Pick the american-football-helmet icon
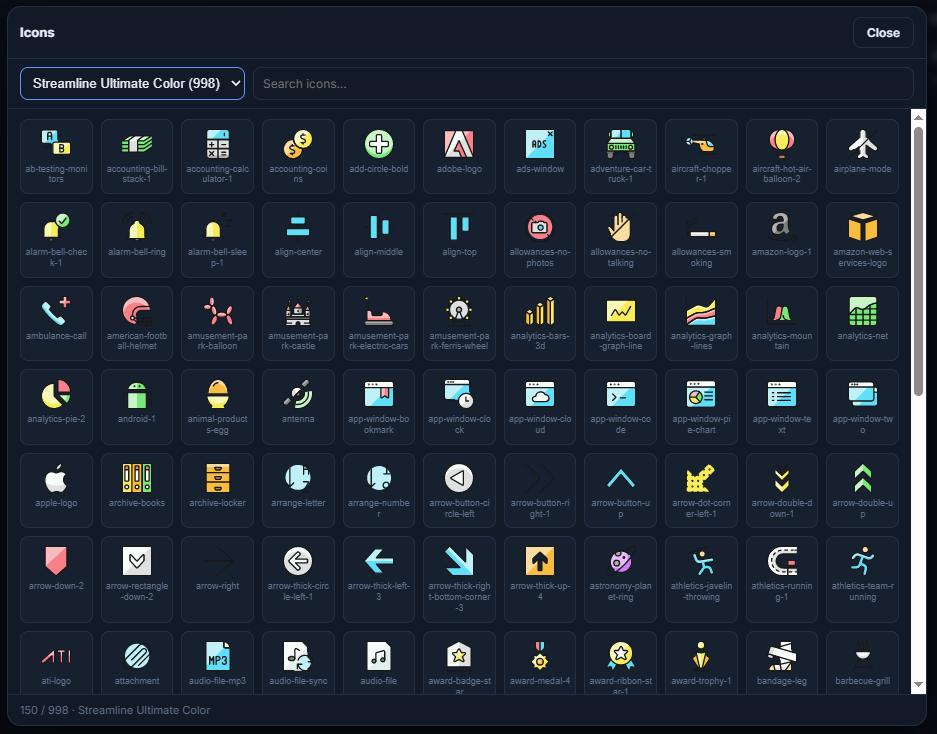The image size is (937, 734). click(137, 323)
